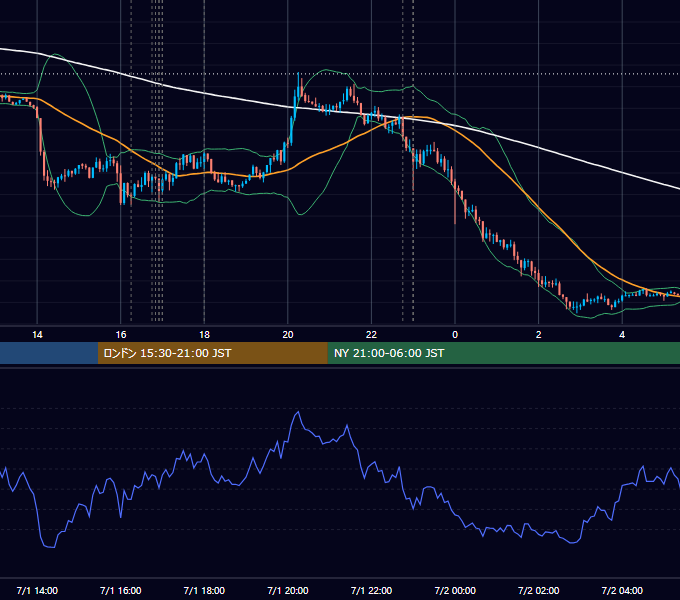Click the 0 hour label on upper axis
This screenshot has width=680, height=600.
pyautogui.click(x=455, y=335)
